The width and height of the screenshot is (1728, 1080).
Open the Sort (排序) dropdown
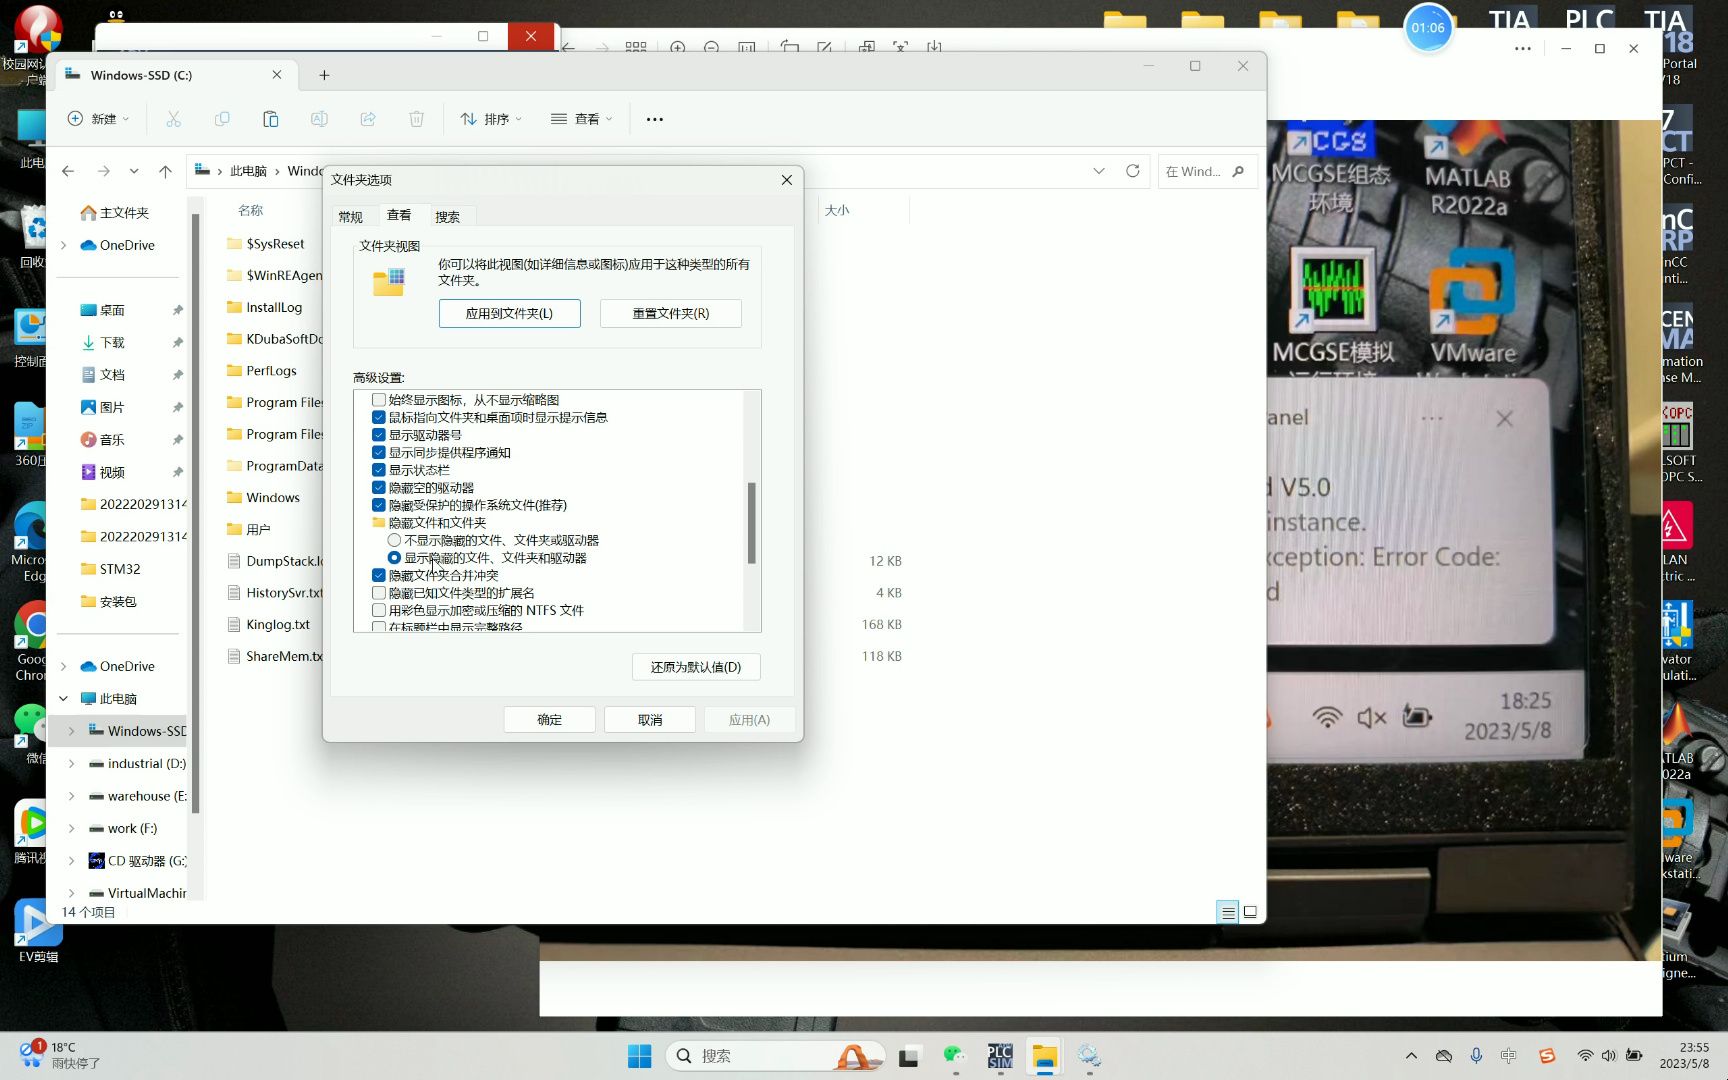[x=491, y=119]
